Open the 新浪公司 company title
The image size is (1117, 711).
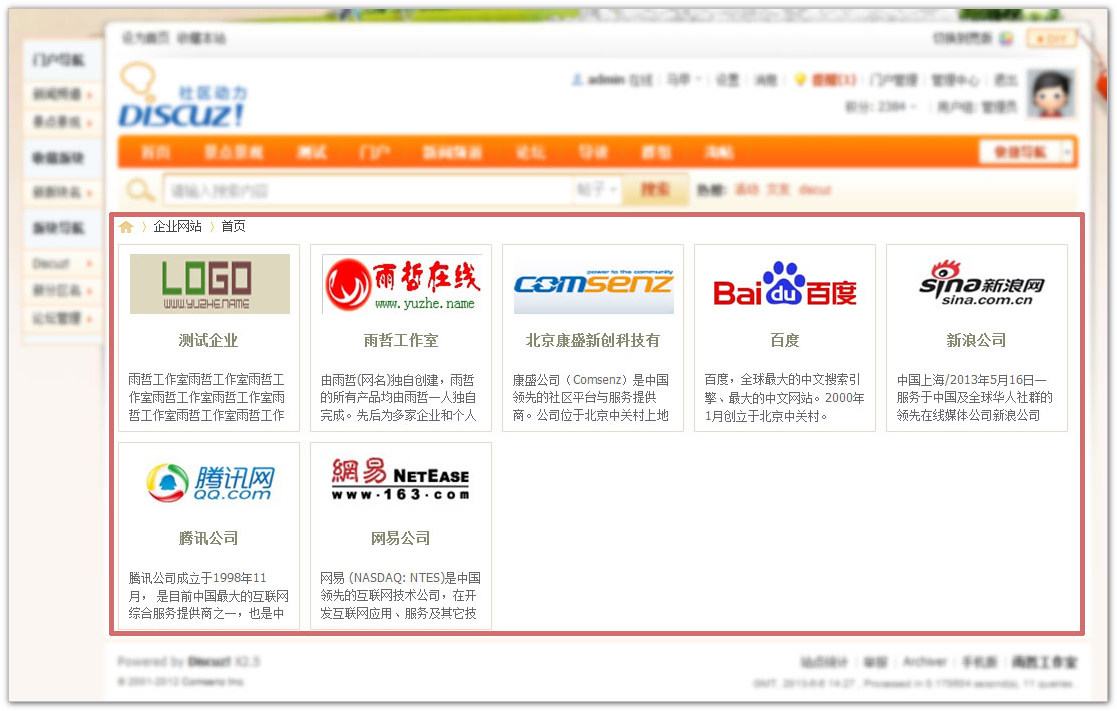(977, 341)
